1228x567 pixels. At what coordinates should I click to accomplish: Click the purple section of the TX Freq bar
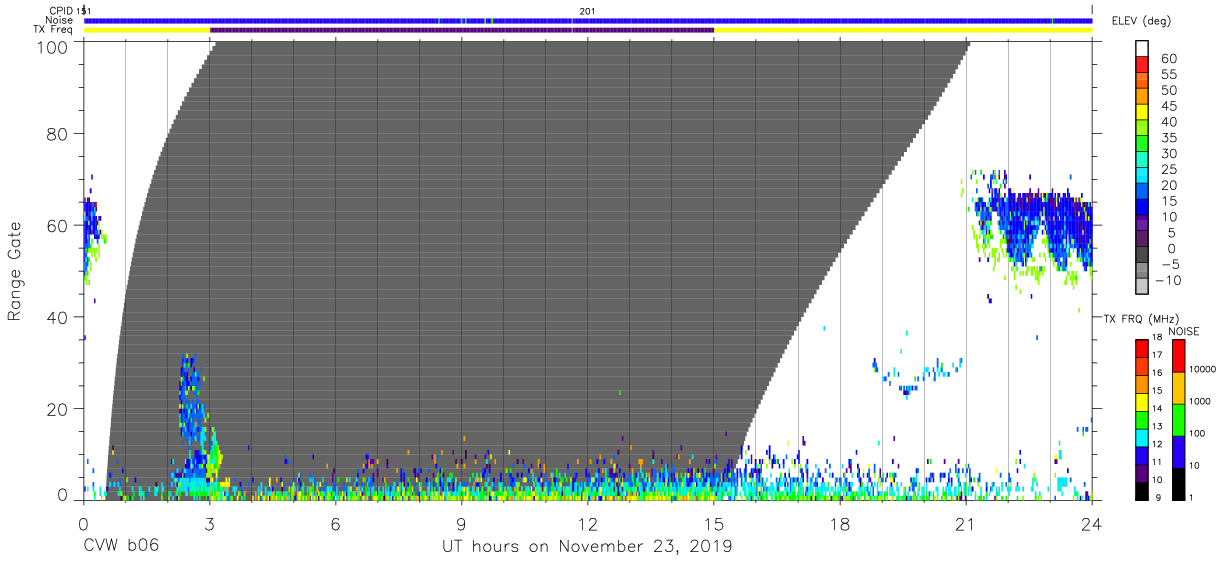pyautogui.click(x=462, y=30)
